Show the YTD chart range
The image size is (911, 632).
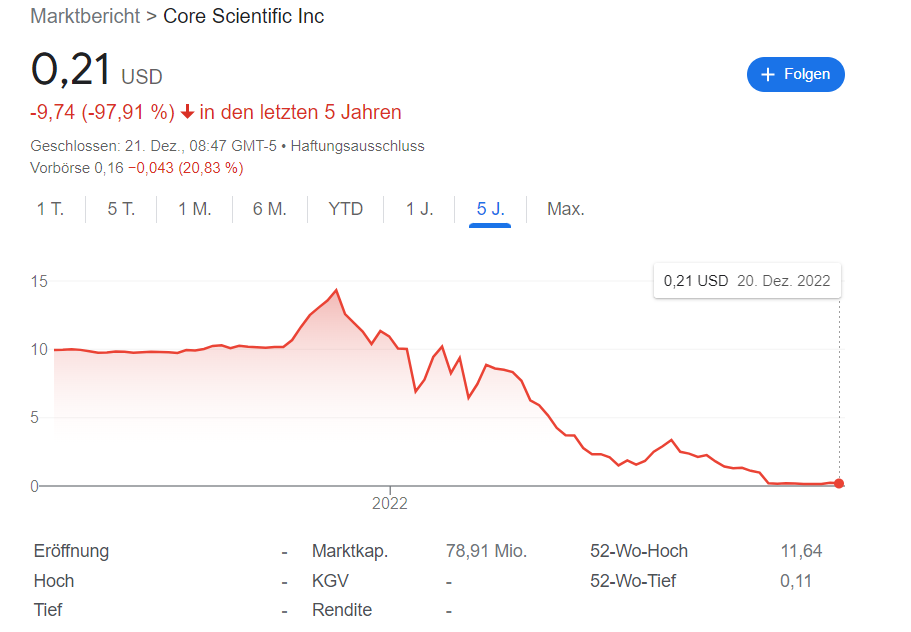click(346, 209)
